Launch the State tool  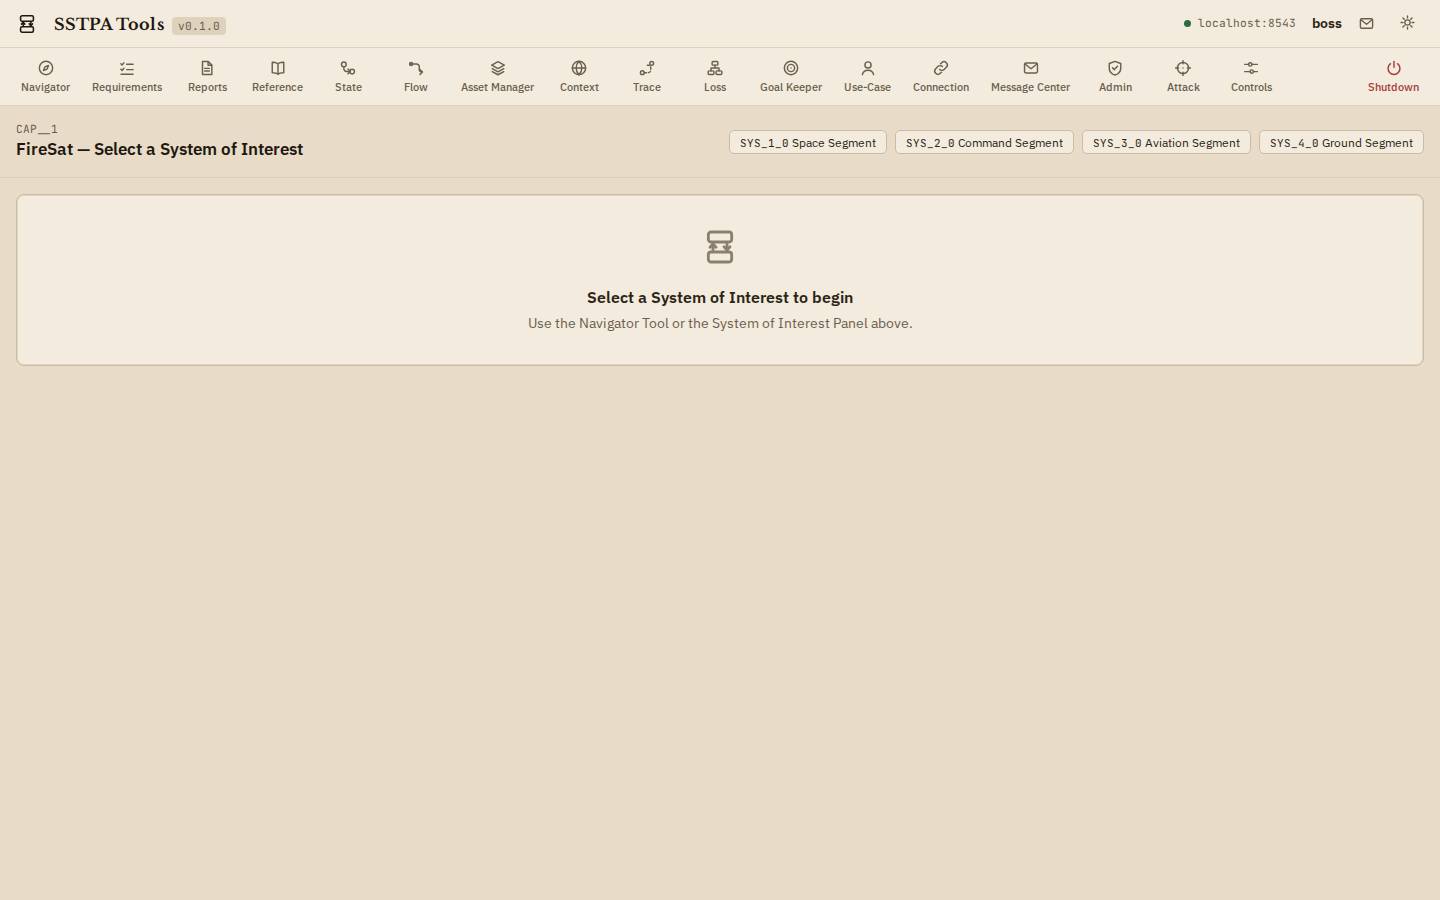(348, 76)
